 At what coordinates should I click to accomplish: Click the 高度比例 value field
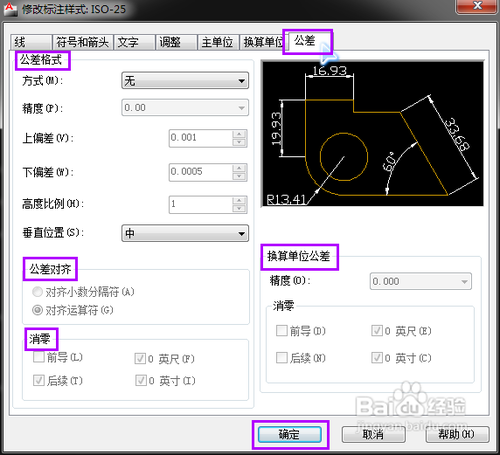pos(200,204)
